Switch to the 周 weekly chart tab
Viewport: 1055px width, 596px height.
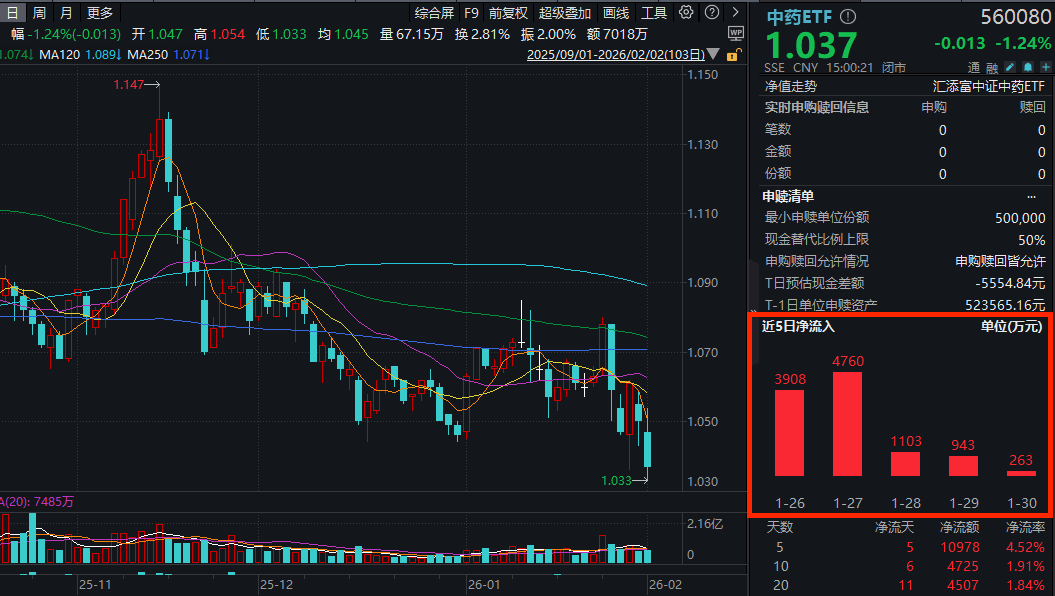tap(37, 13)
